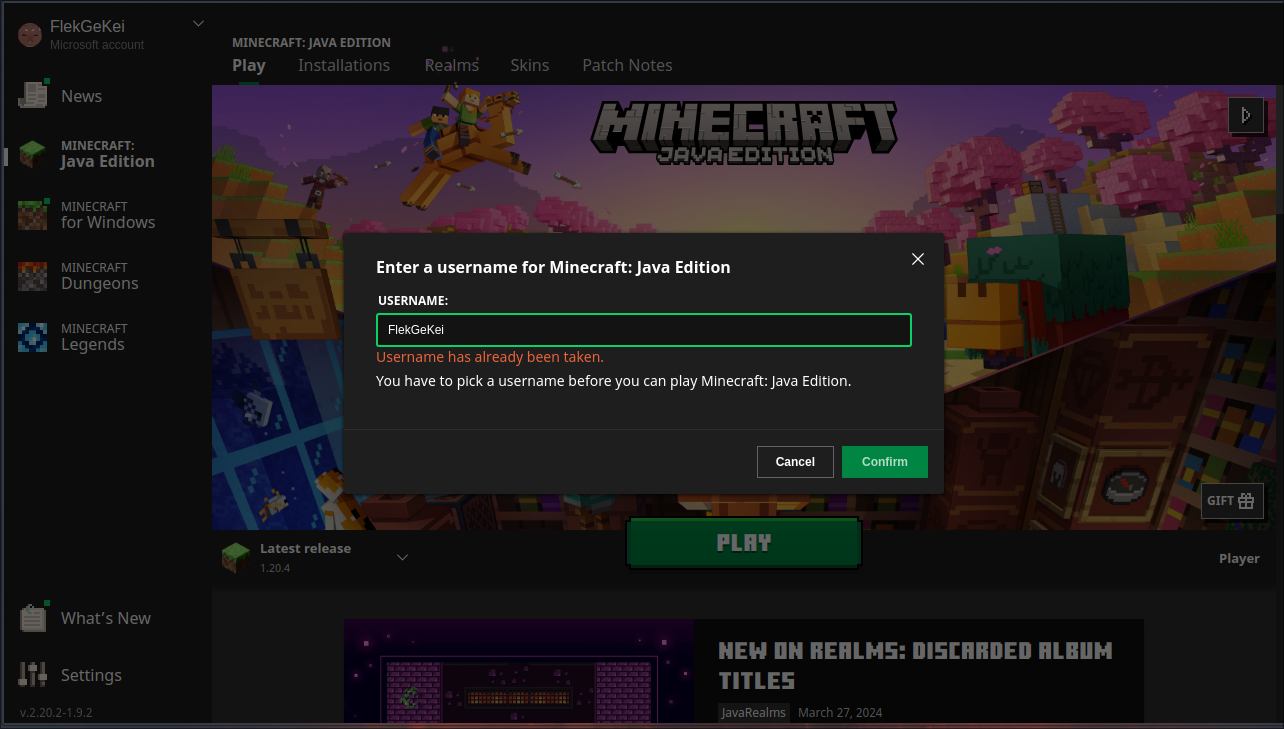The width and height of the screenshot is (1284, 729).
Task: Expand the FlekGeKei account chevron
Action: click(197, 22)
